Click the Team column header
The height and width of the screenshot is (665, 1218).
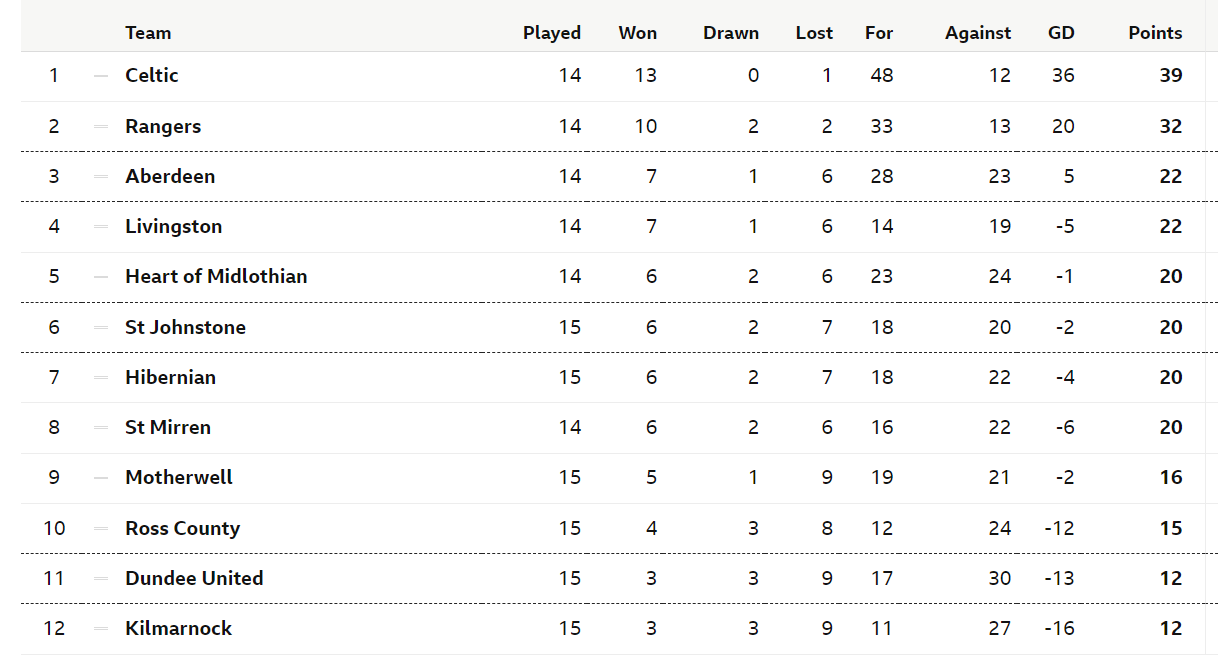[148, 33]
